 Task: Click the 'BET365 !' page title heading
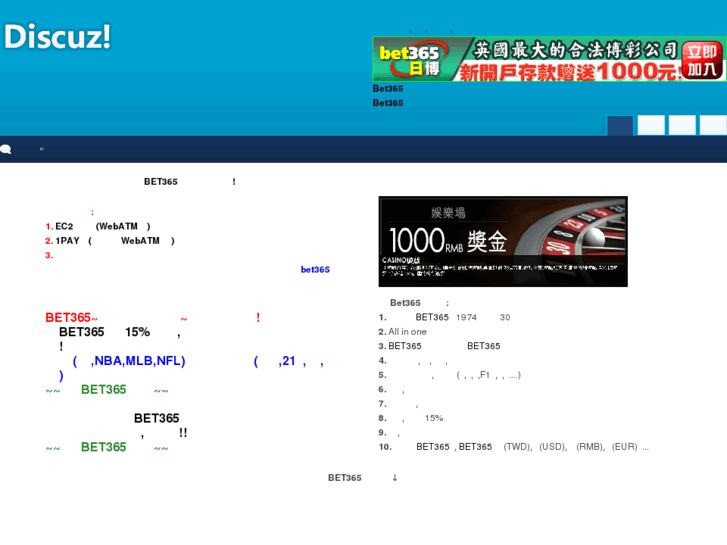click(190, 182)
